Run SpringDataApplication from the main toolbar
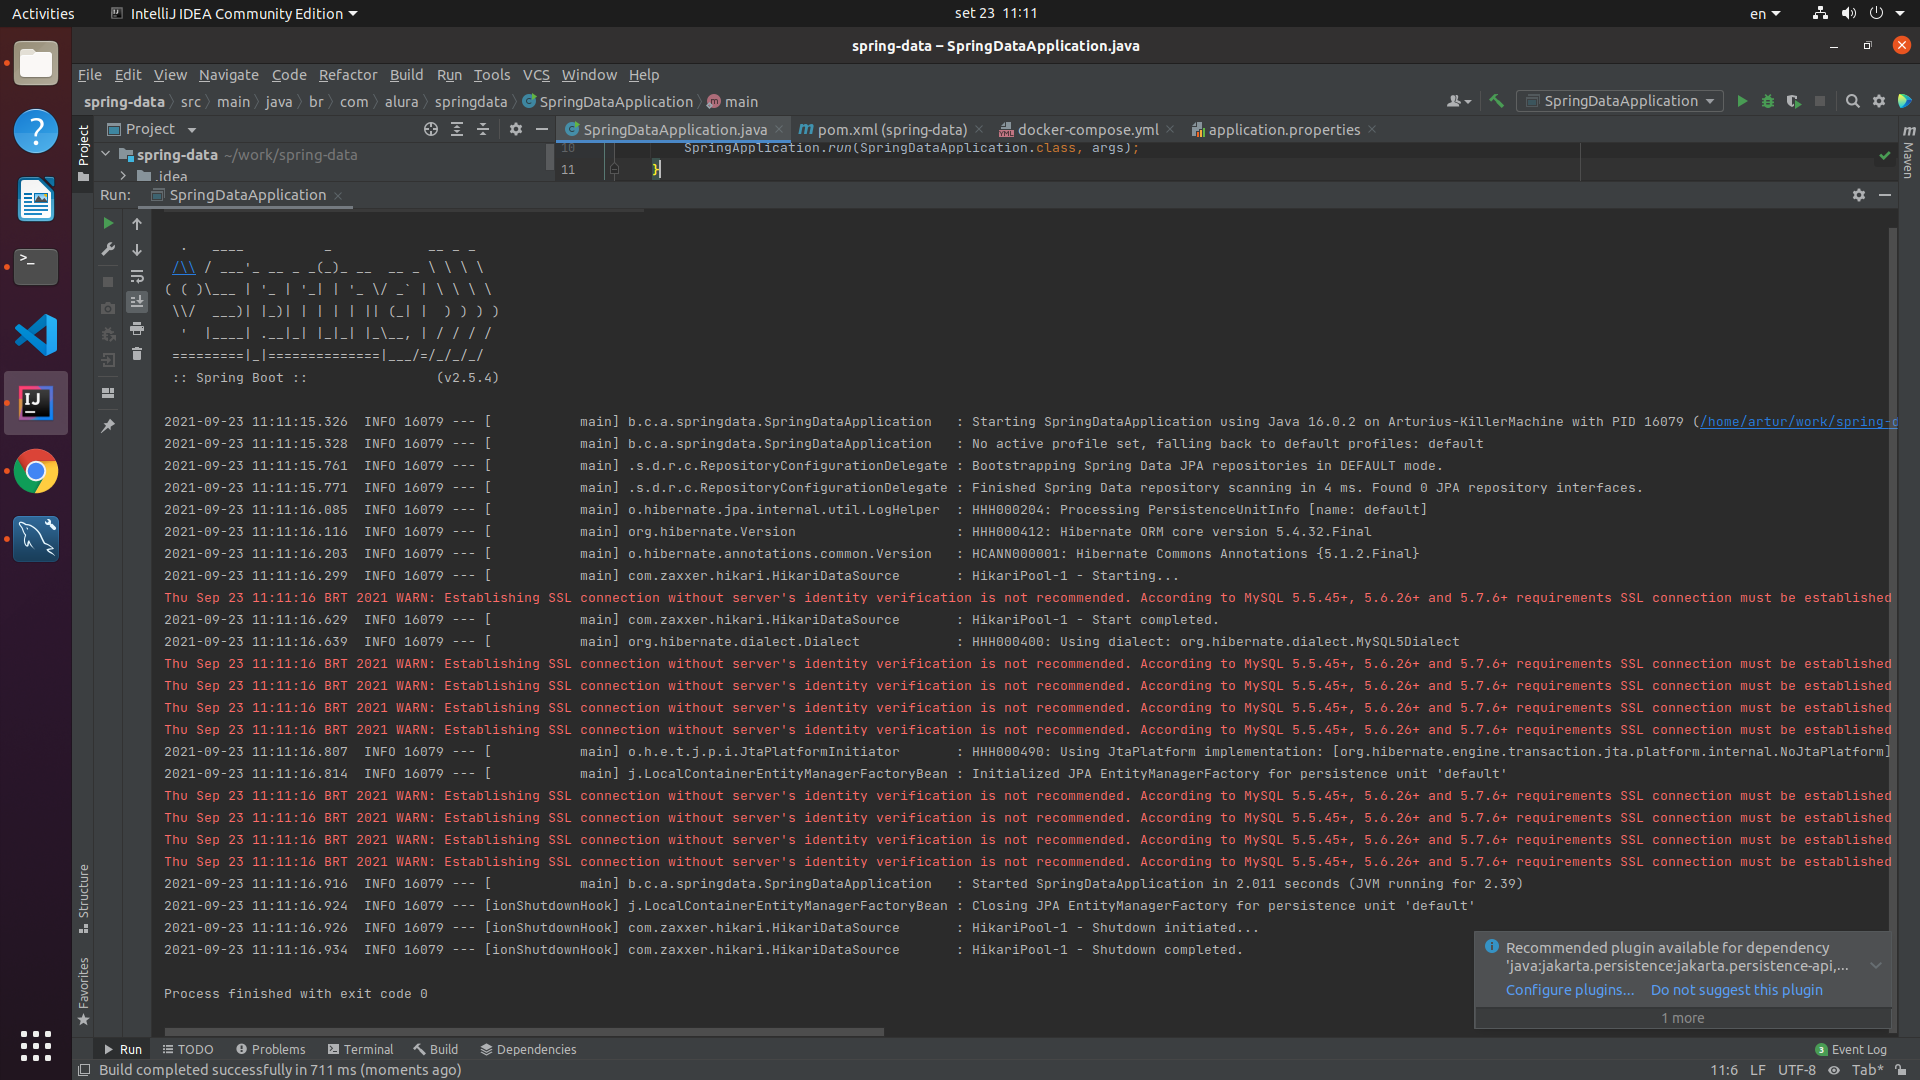The width and height of the screenshot is (1920, 1080). (x=1742, y=101)
